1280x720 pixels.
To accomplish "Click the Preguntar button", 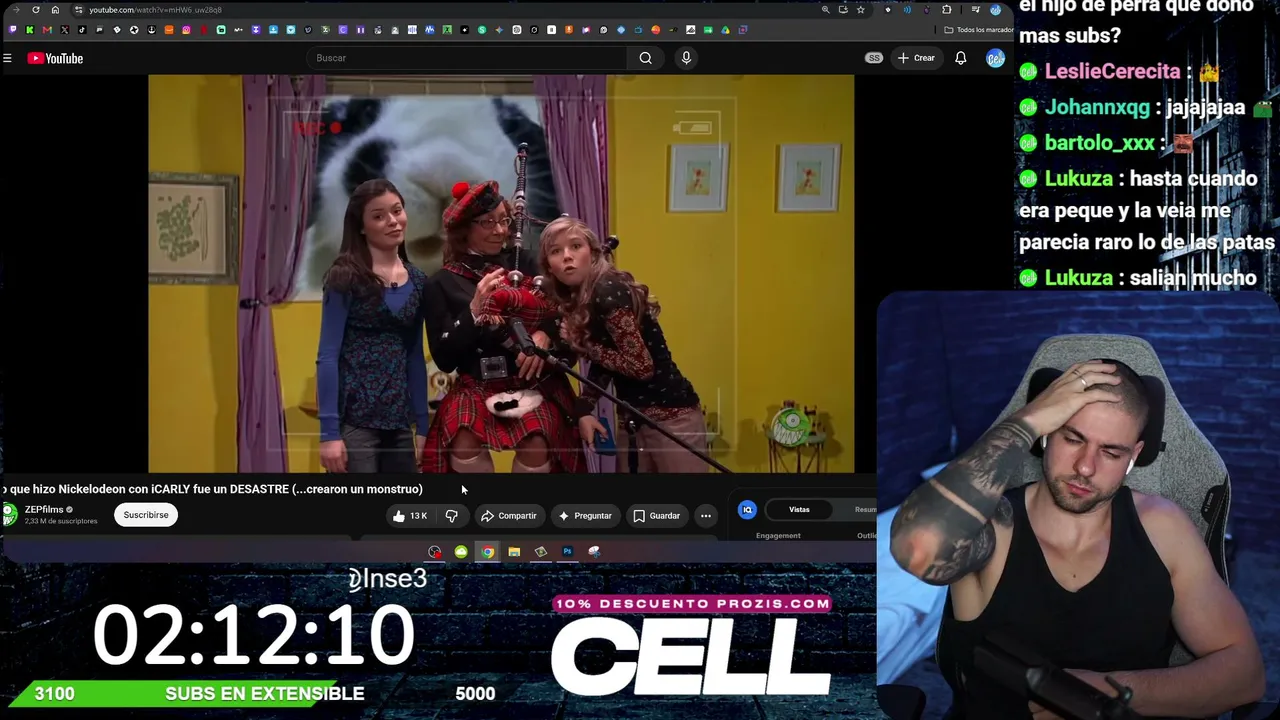I will pyautogui.click(x=585, y=516).
